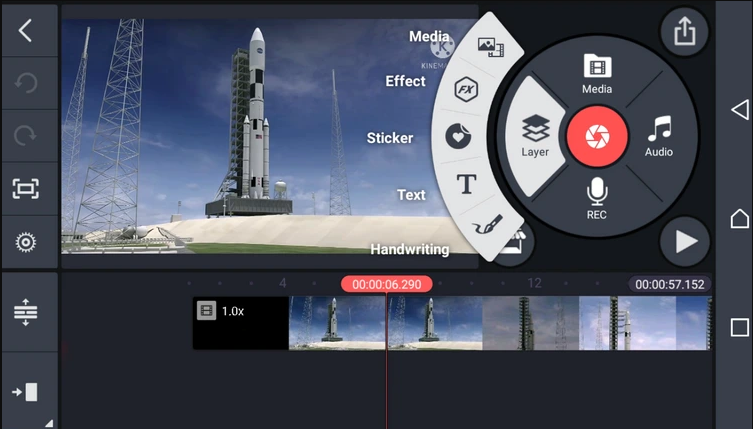The width and height of the screenshot is (753, 429).
Task: Choose the Effect FX layer icon
Action: pyautogui.click(x=464, y=89)
